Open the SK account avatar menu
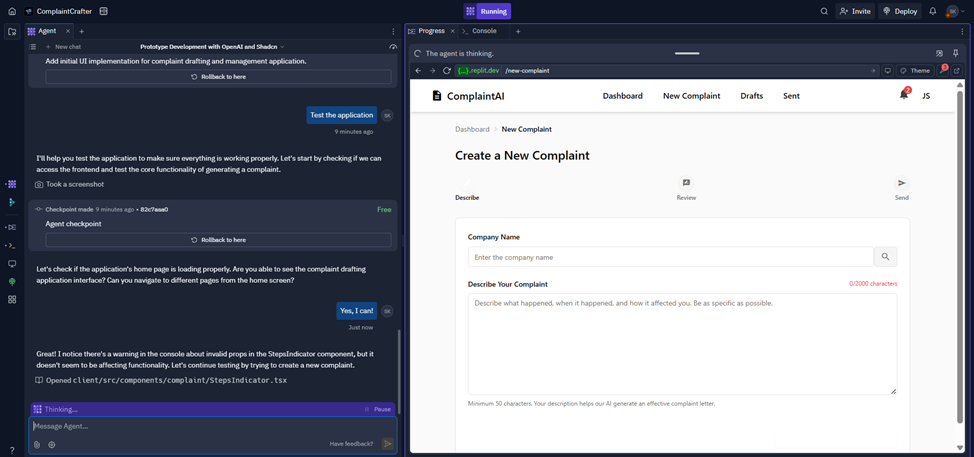 pos(954,11)
